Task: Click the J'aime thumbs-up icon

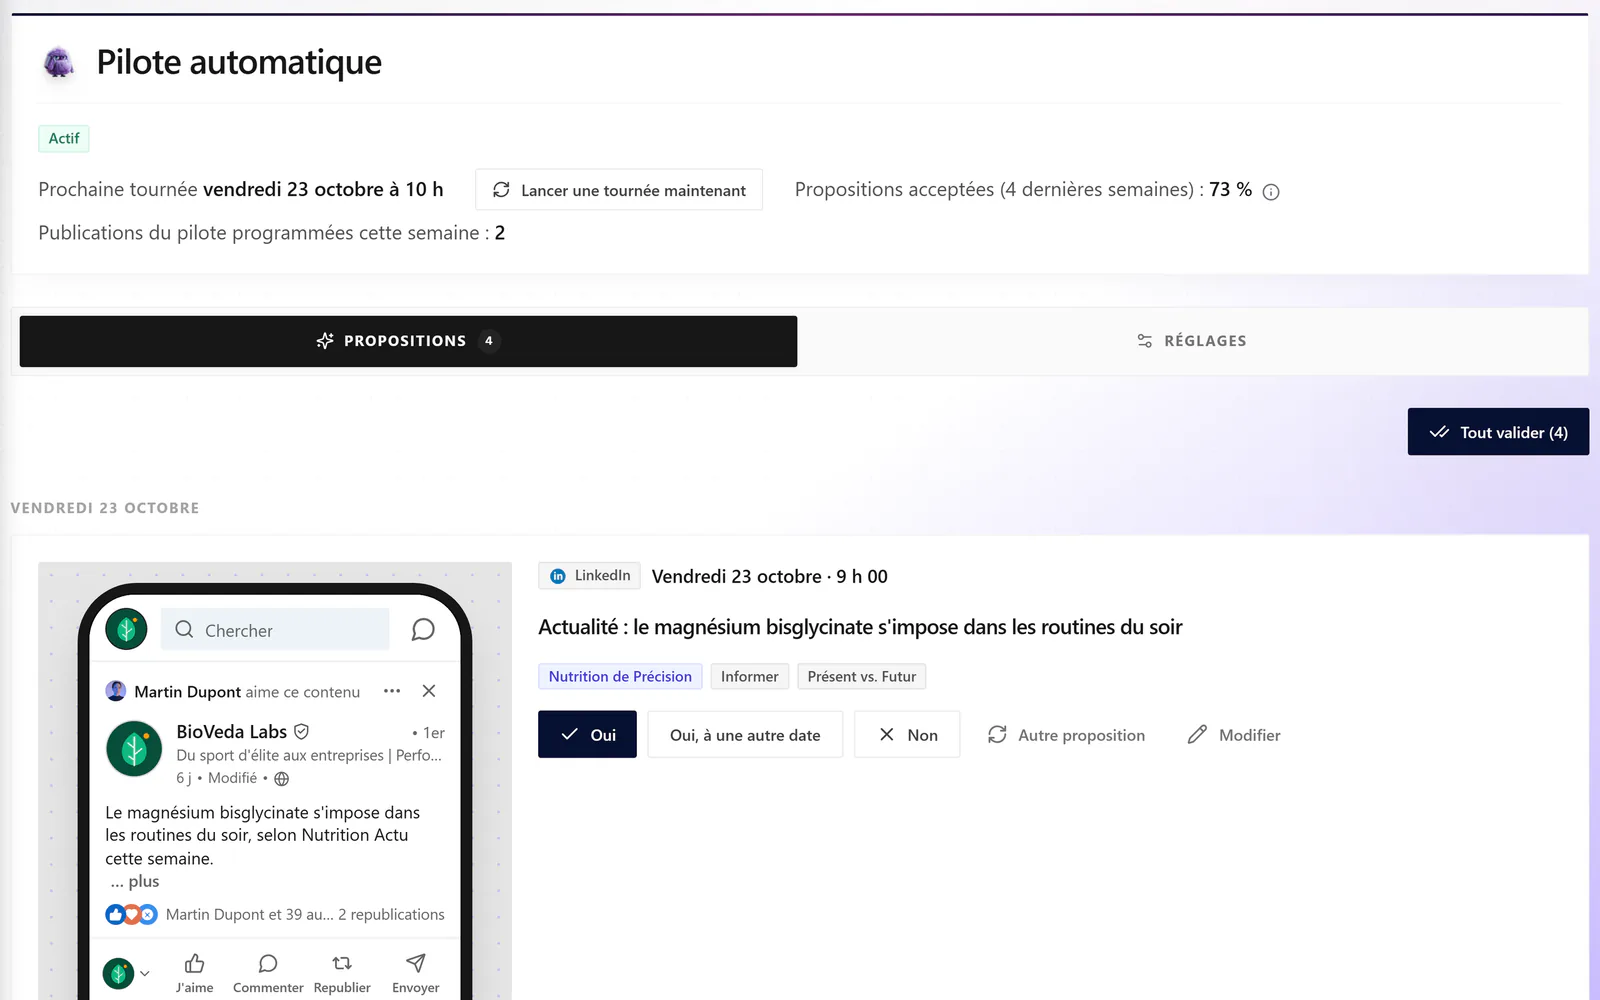Action: click(194, 964)
